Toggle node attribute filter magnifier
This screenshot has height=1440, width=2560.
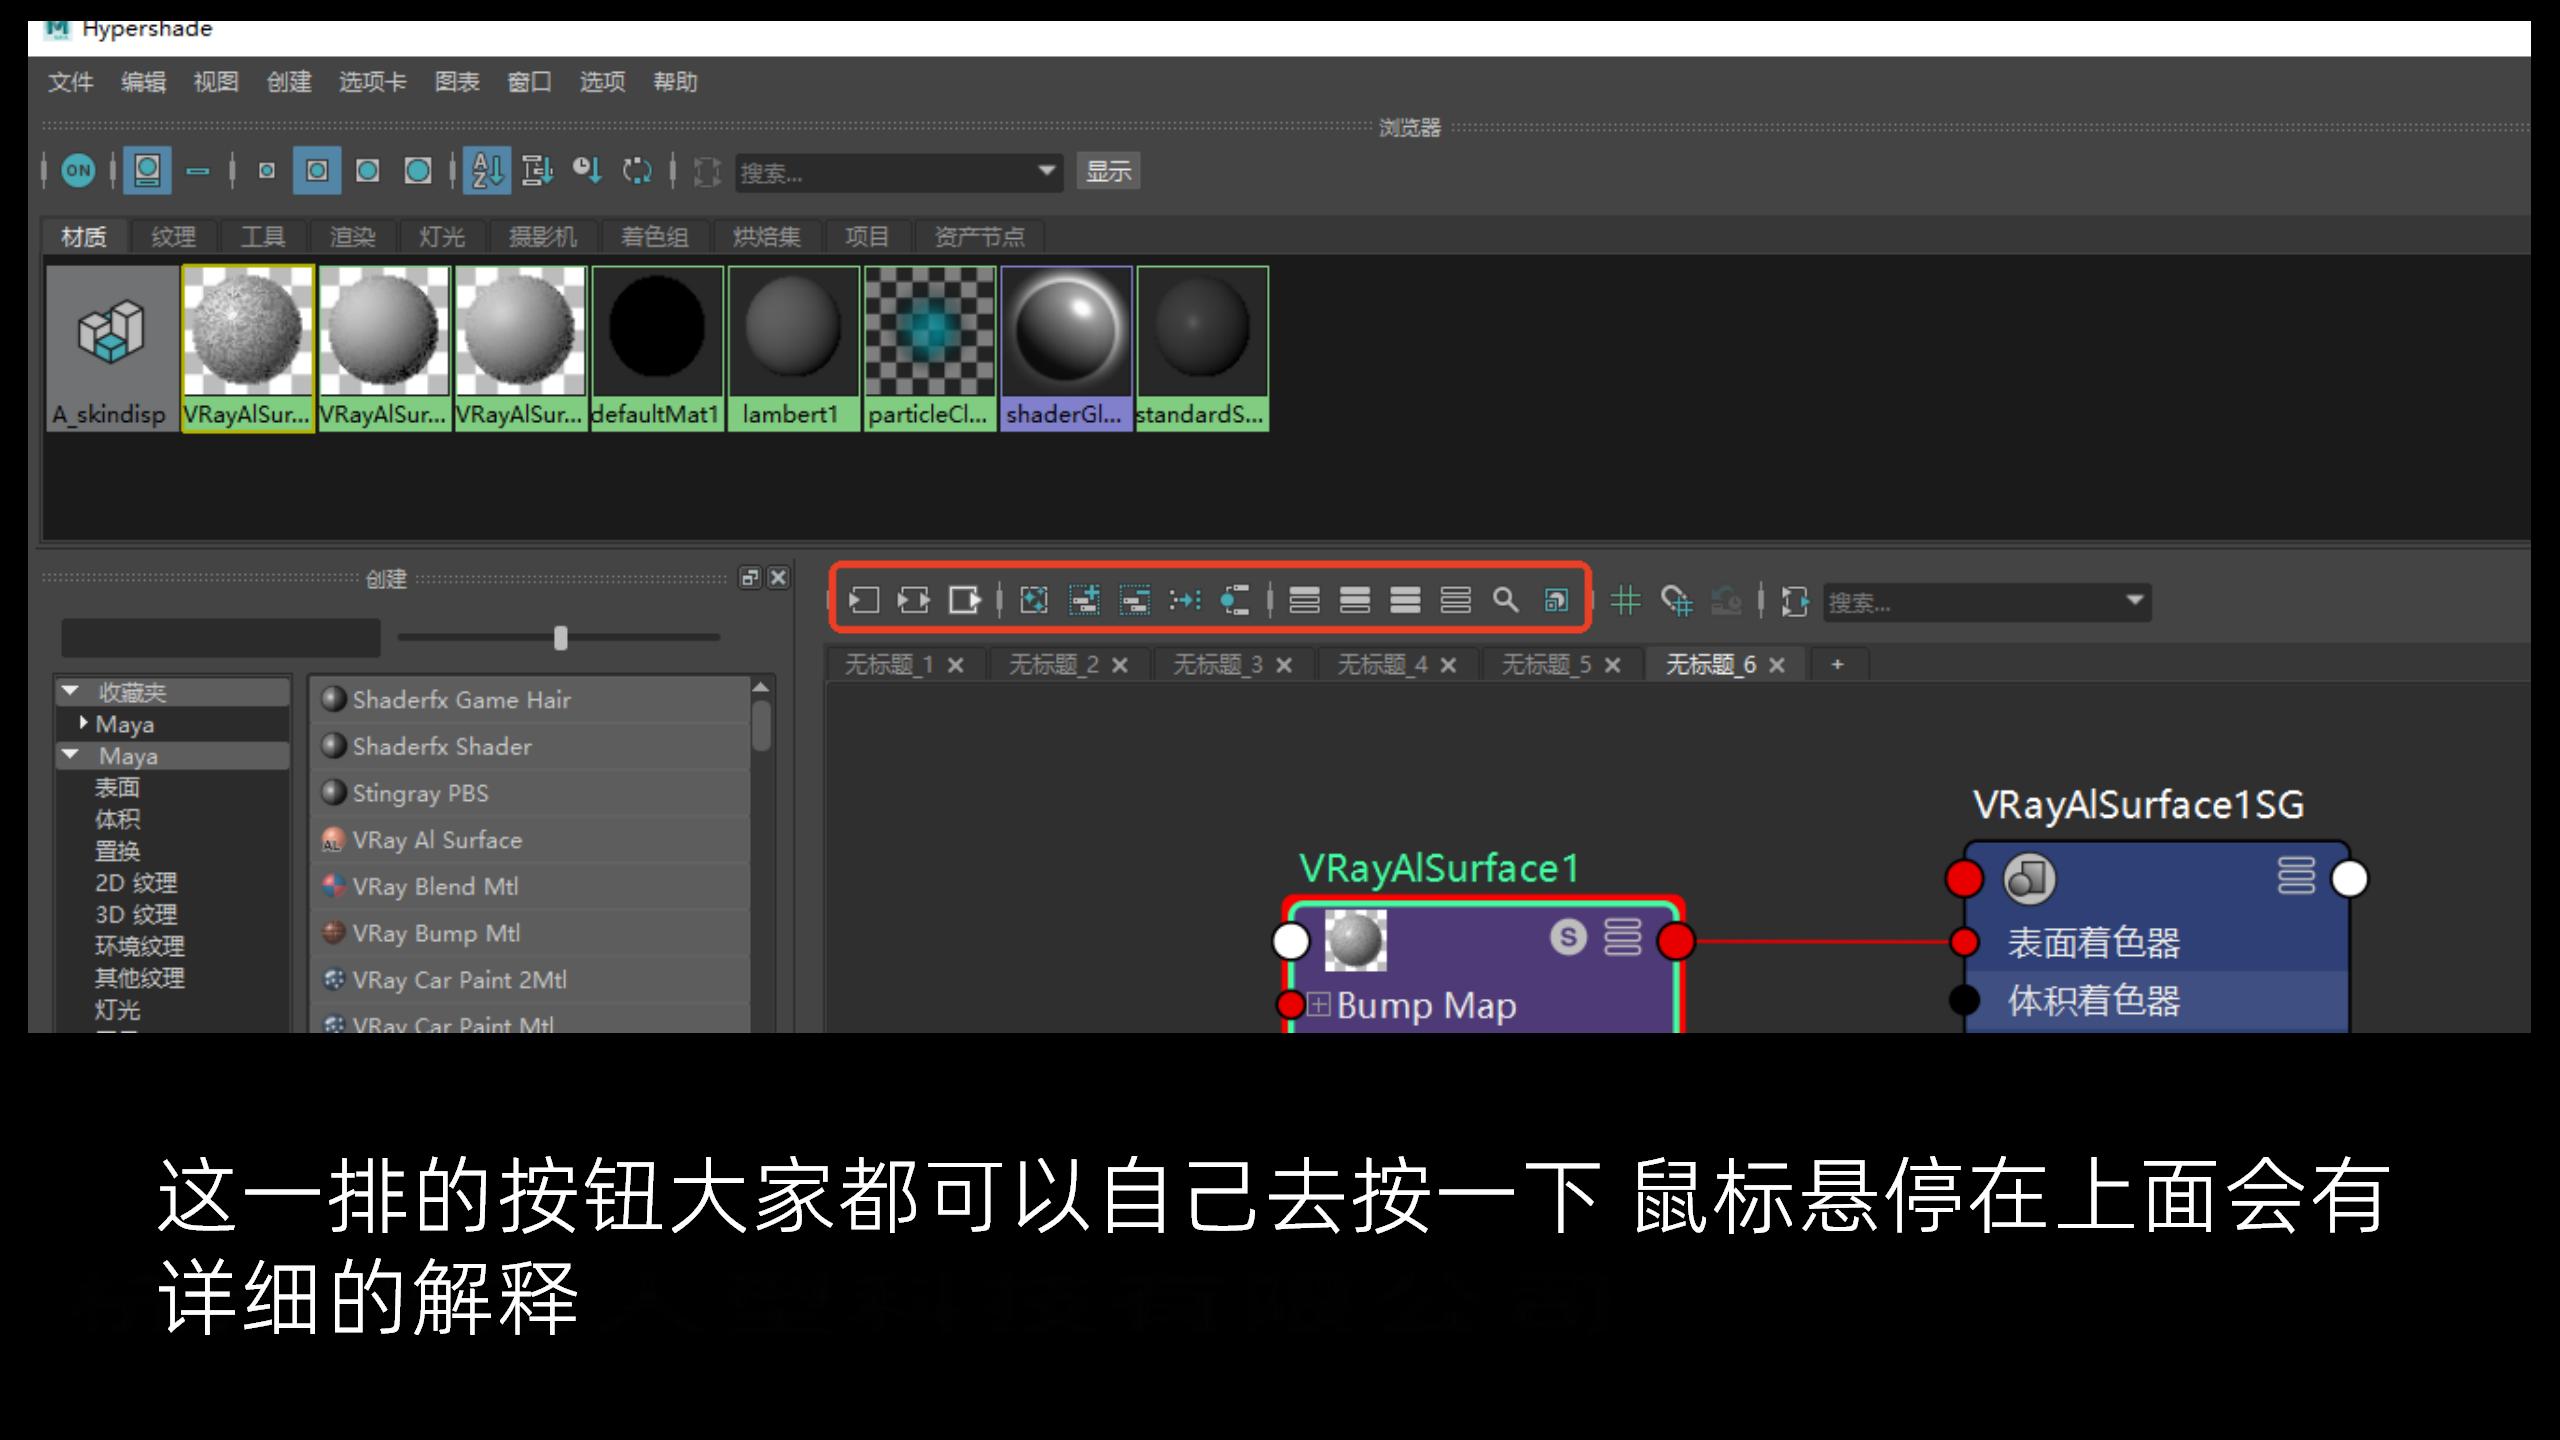pos(1505,600)
